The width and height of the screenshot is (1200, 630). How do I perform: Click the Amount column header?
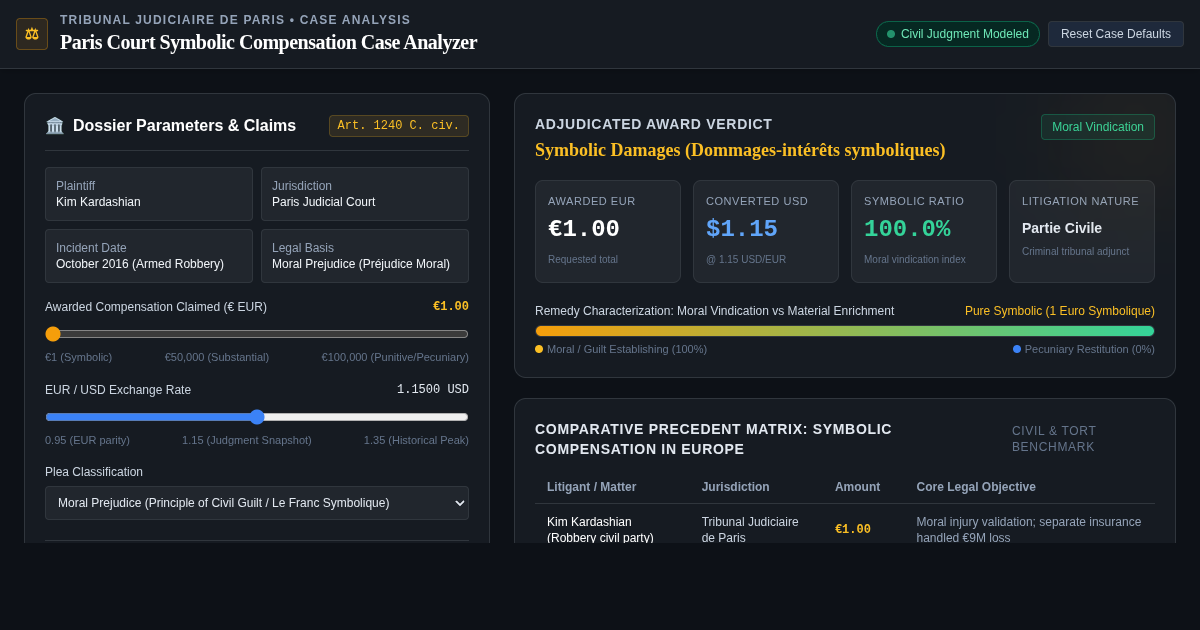coord(858,487)
